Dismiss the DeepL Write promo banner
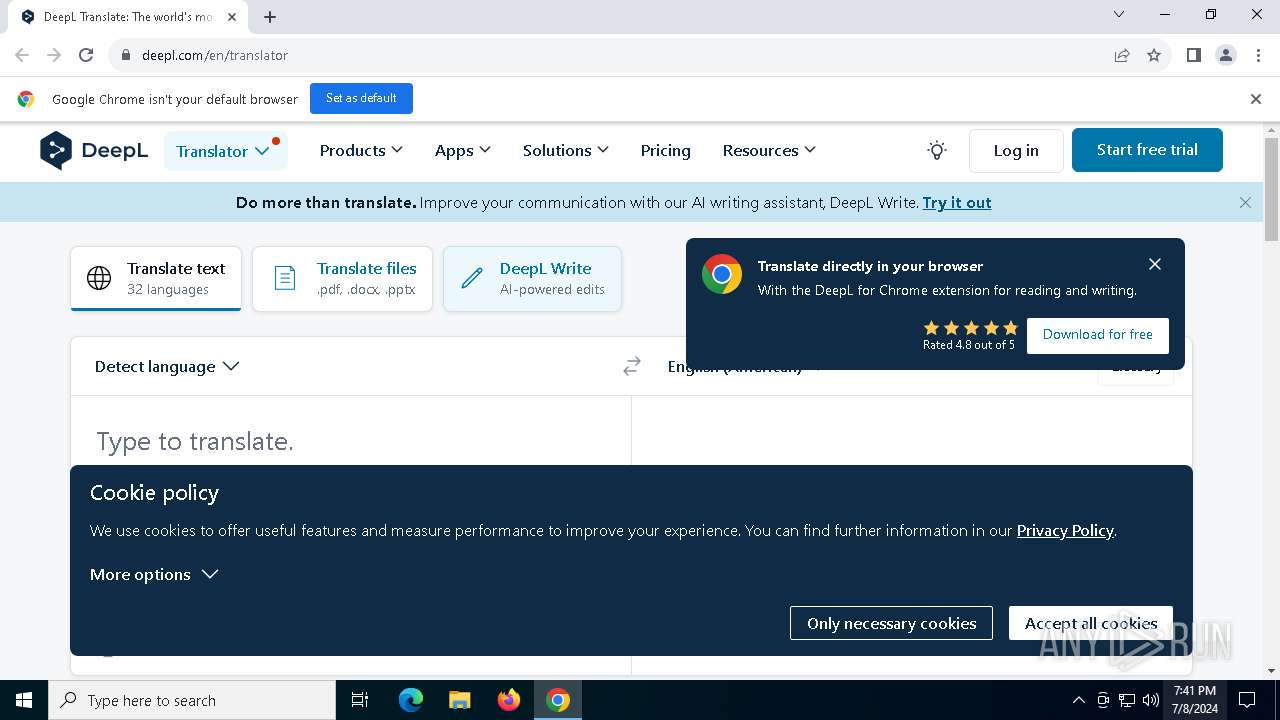Screen dimensions: 1280x720 click(x=1245, y=202)
